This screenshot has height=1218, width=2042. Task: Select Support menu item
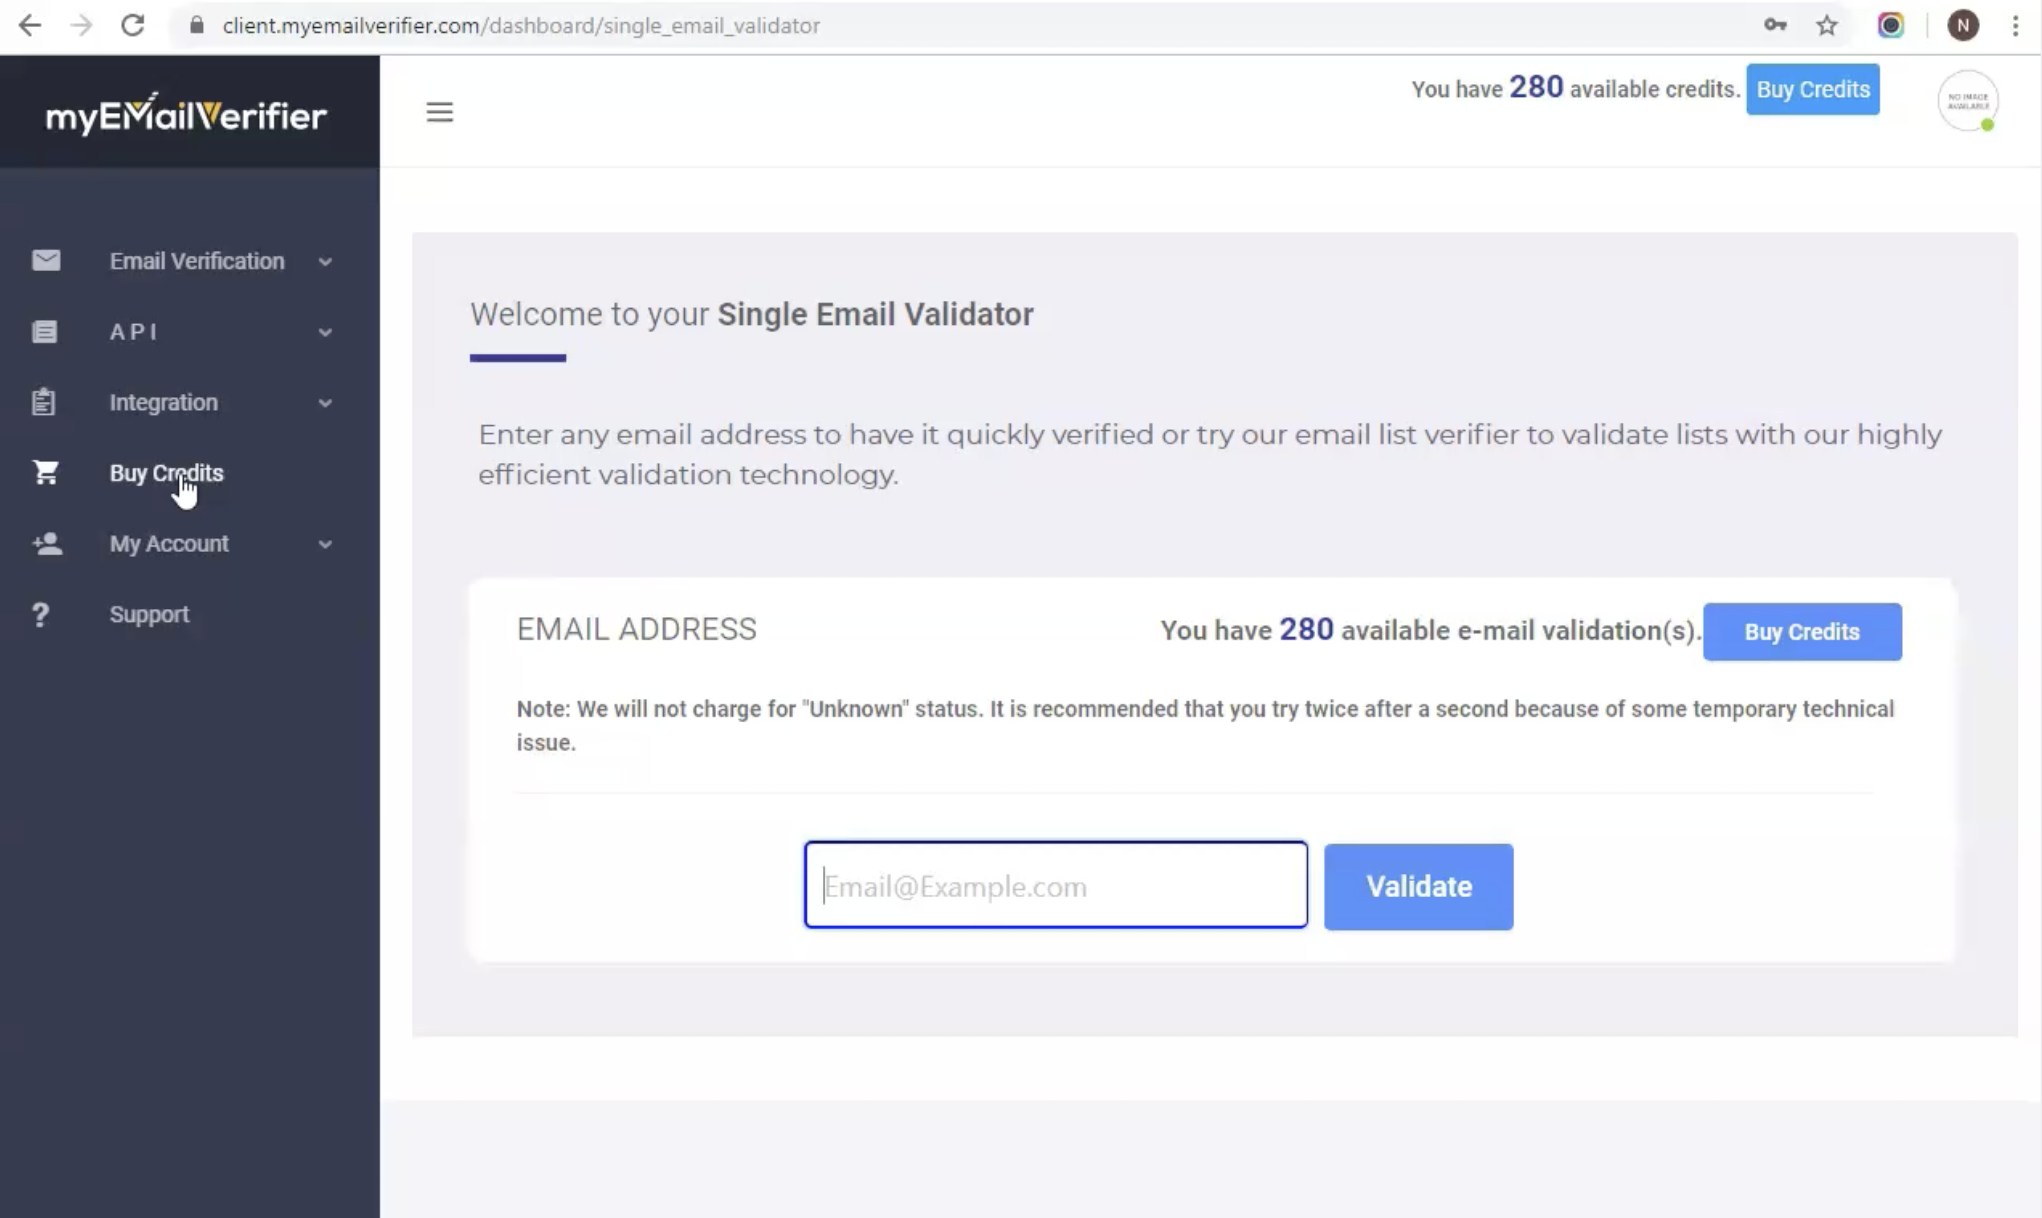149,613
